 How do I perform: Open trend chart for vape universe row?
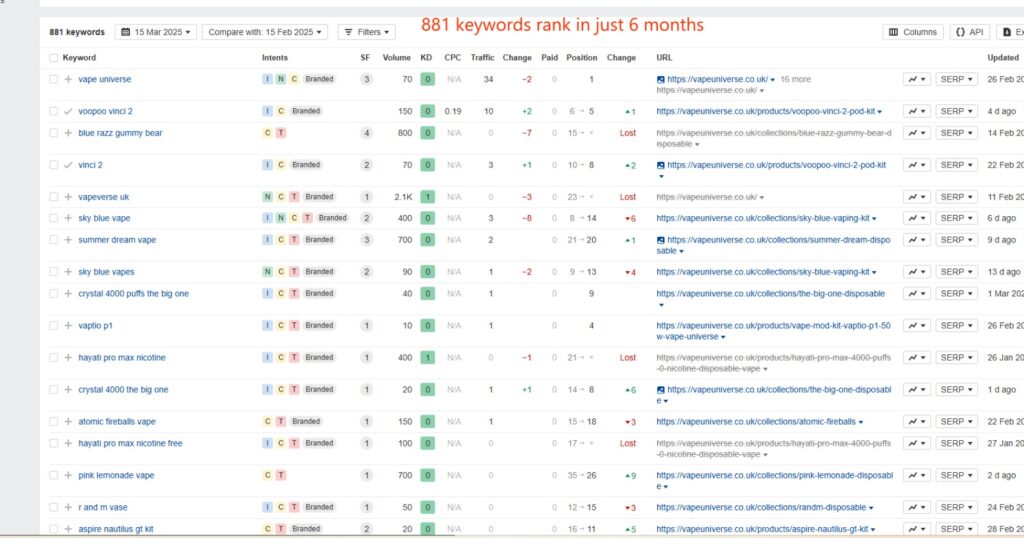916,79
